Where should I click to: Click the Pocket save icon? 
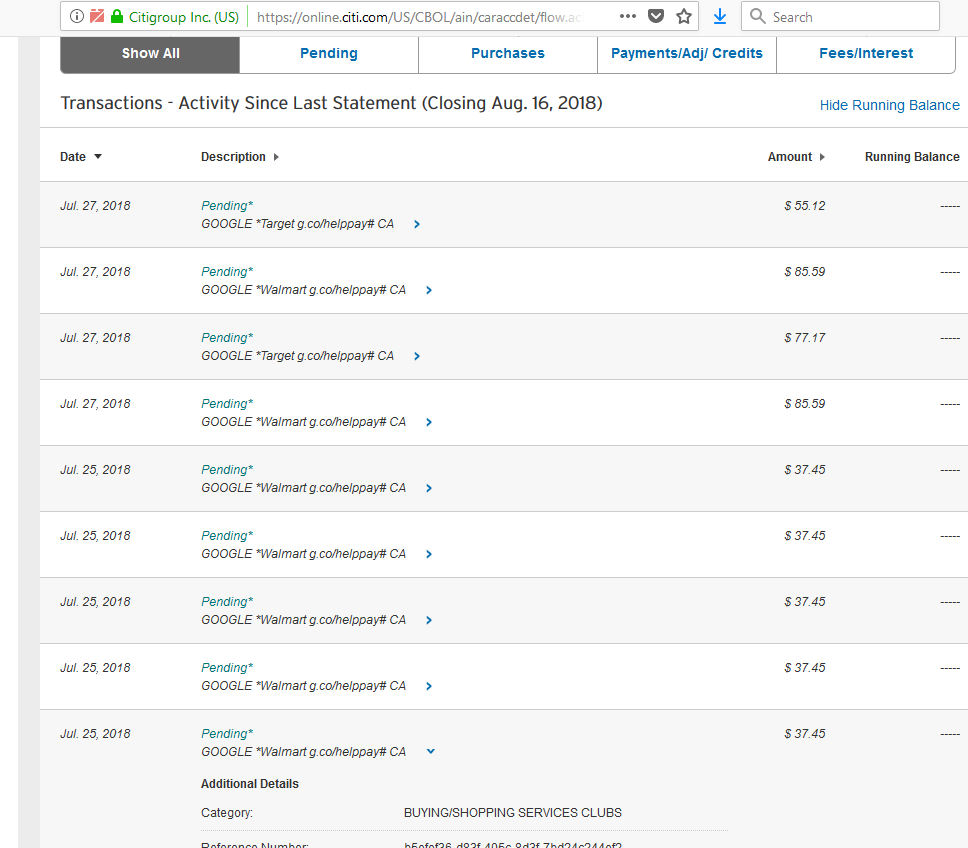656,17
